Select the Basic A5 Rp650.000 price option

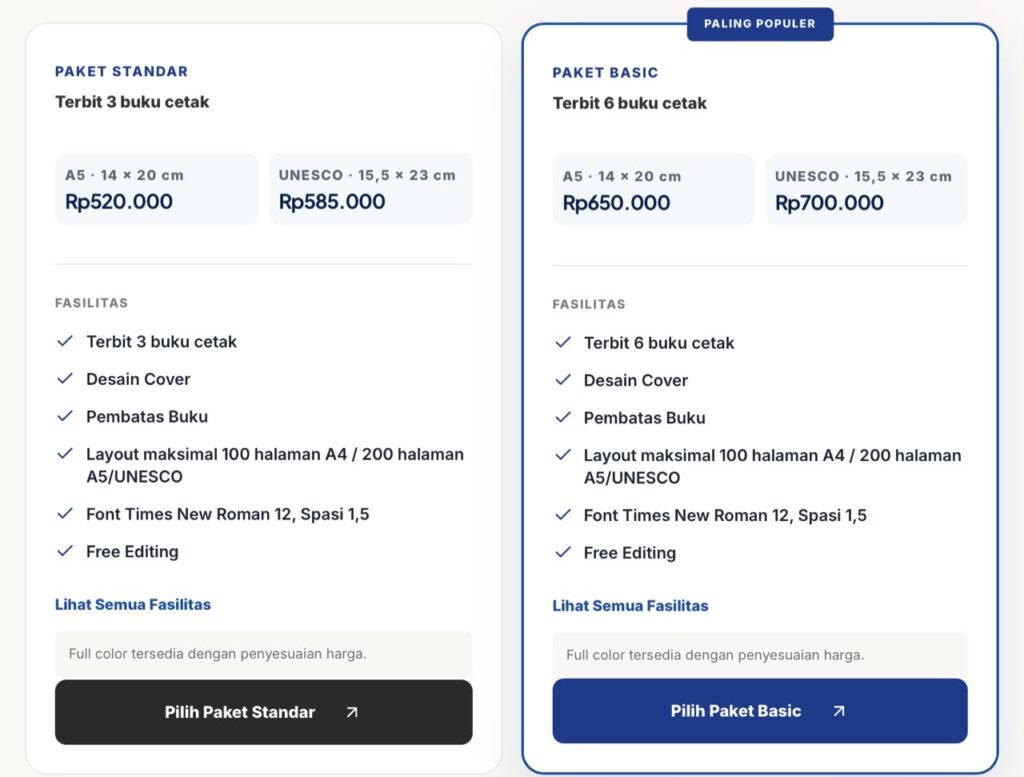tap(654, 190)
